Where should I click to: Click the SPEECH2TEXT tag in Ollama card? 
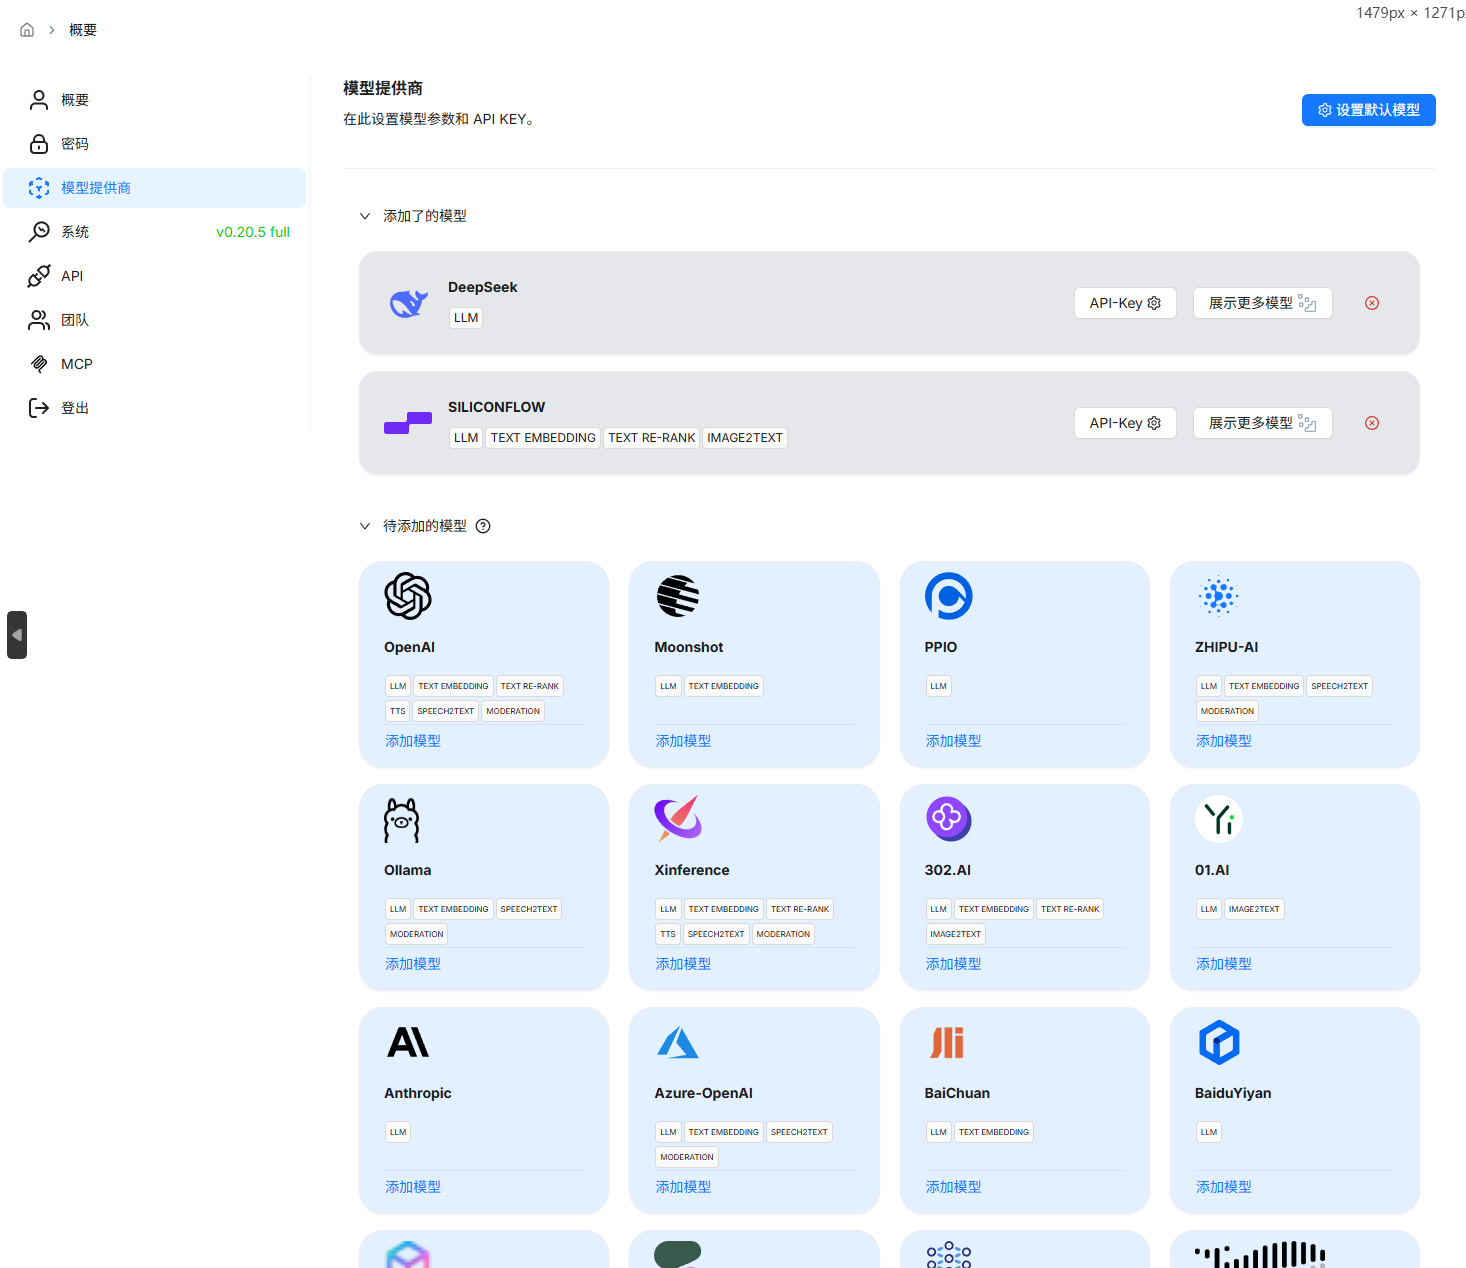(529, 909)
